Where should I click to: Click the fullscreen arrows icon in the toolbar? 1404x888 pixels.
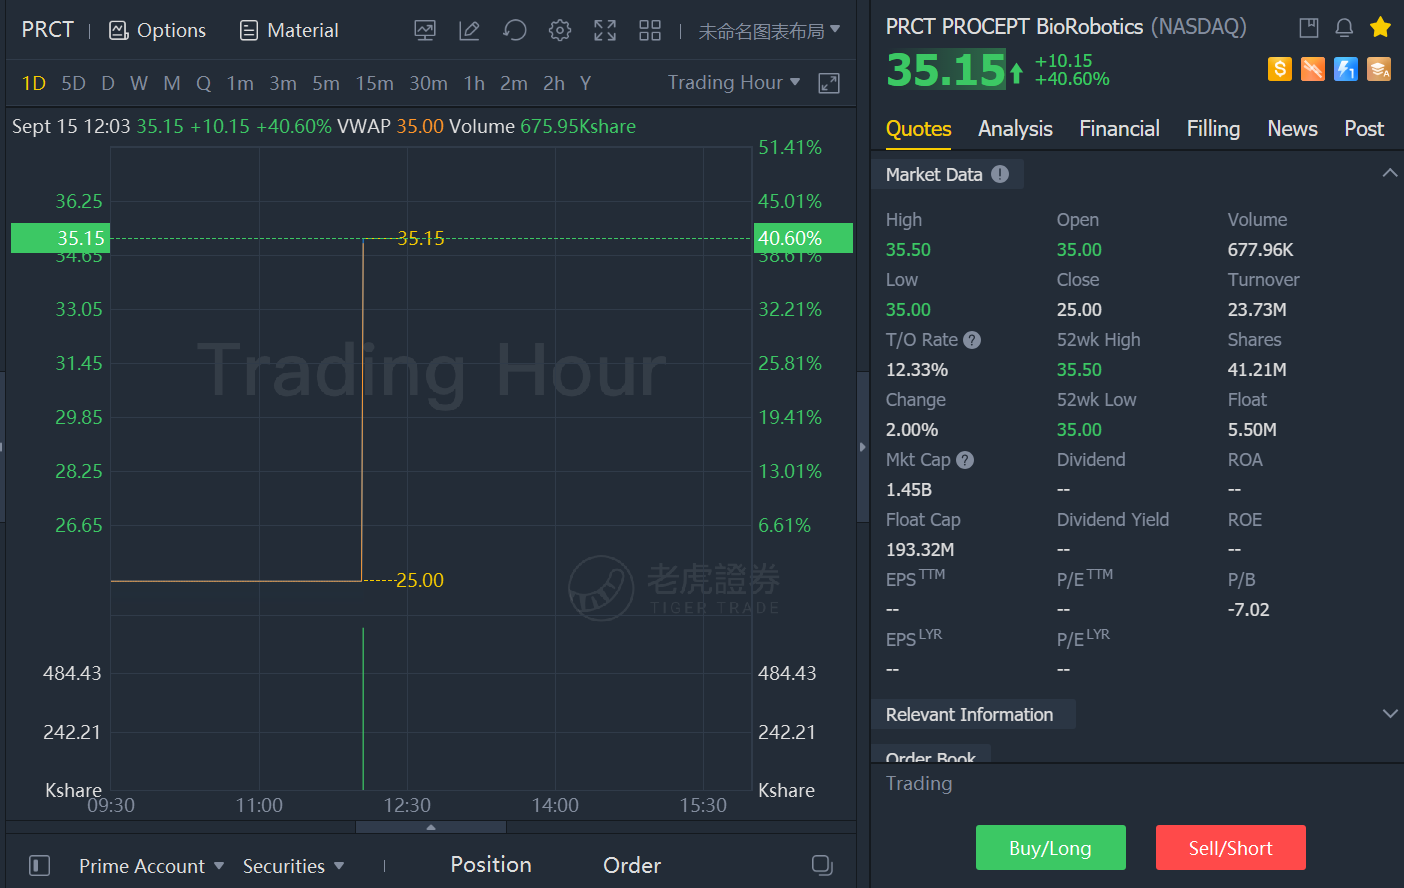[605, 31]
